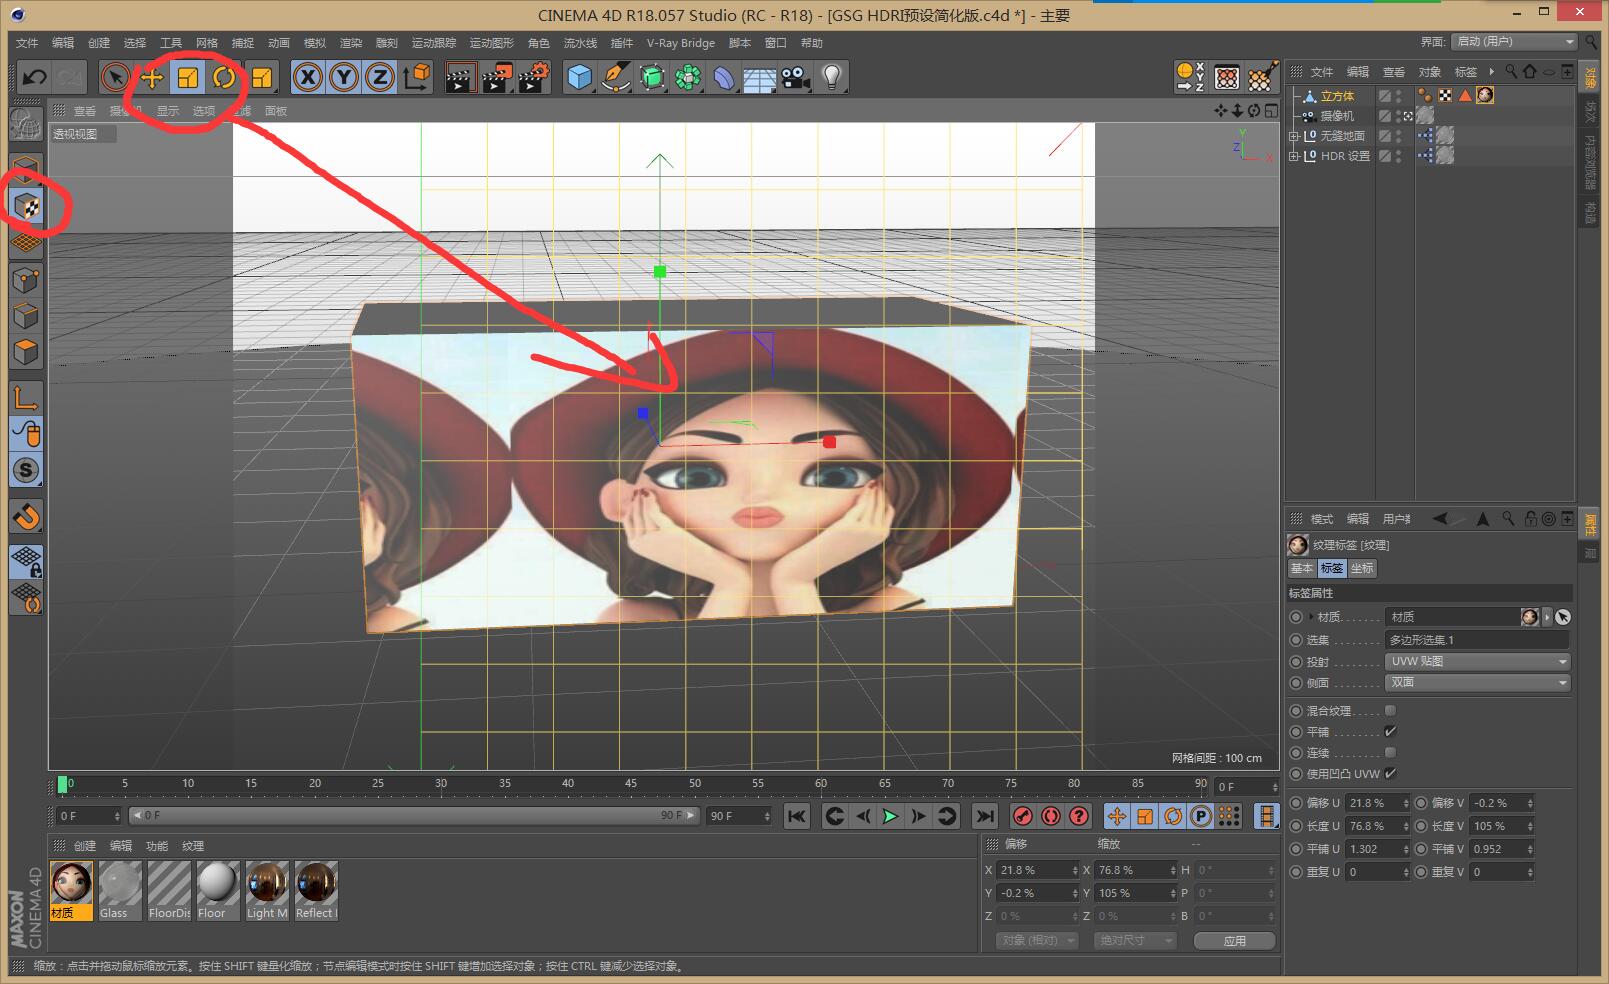Click the 长度 U 76.8 % field
The width and height of the screenshot is (1609, 984).
coord(1377,826)
